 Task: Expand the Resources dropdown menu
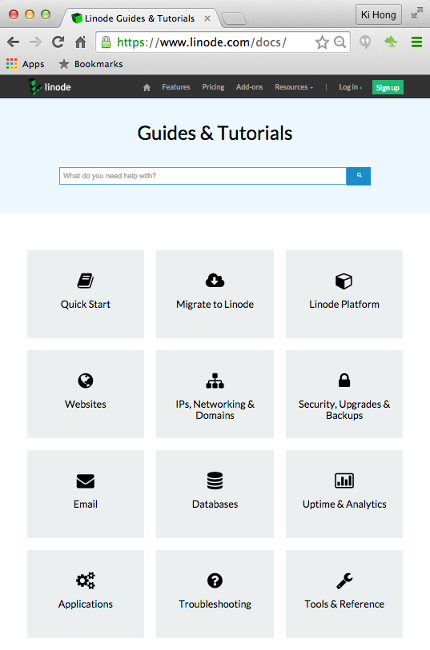pos(294,87)
